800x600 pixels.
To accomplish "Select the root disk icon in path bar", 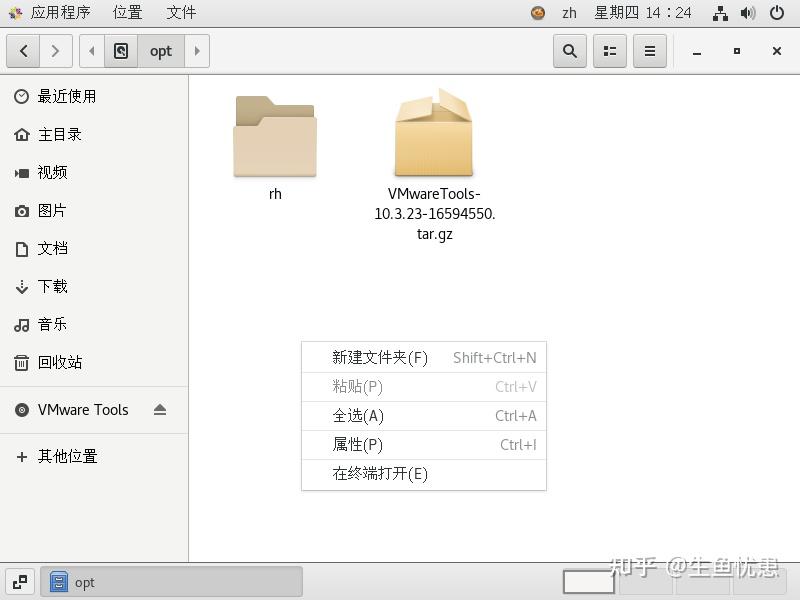I will [x=121, y=51].
